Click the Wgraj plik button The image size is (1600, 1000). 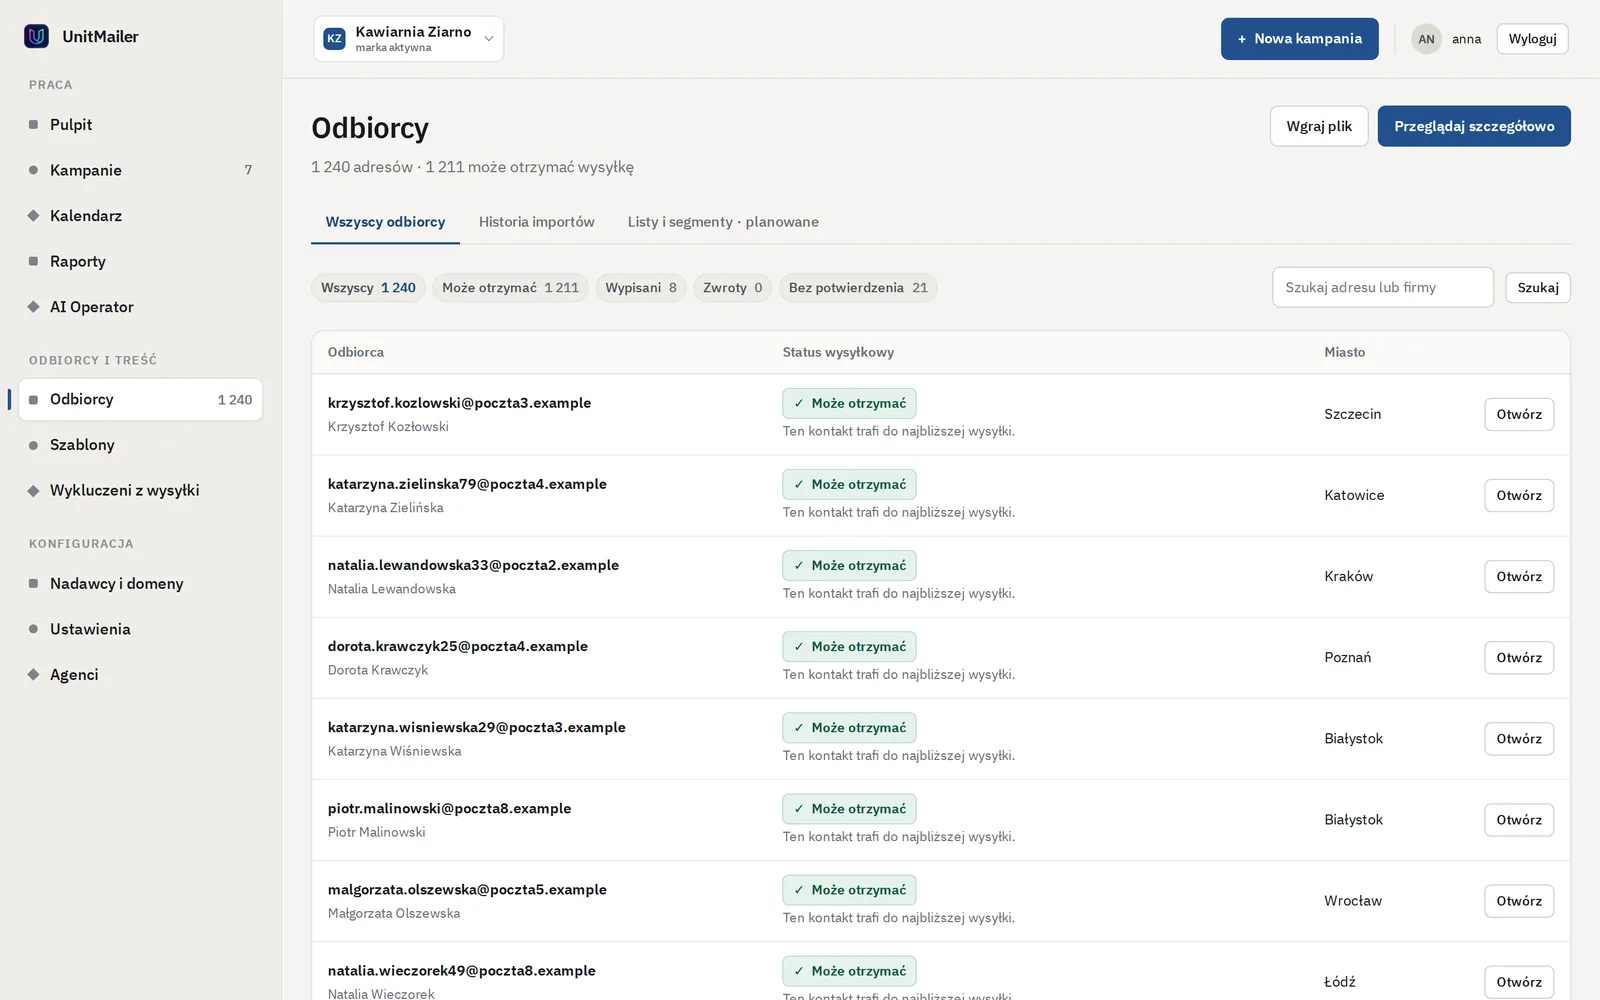point(1319,126)
